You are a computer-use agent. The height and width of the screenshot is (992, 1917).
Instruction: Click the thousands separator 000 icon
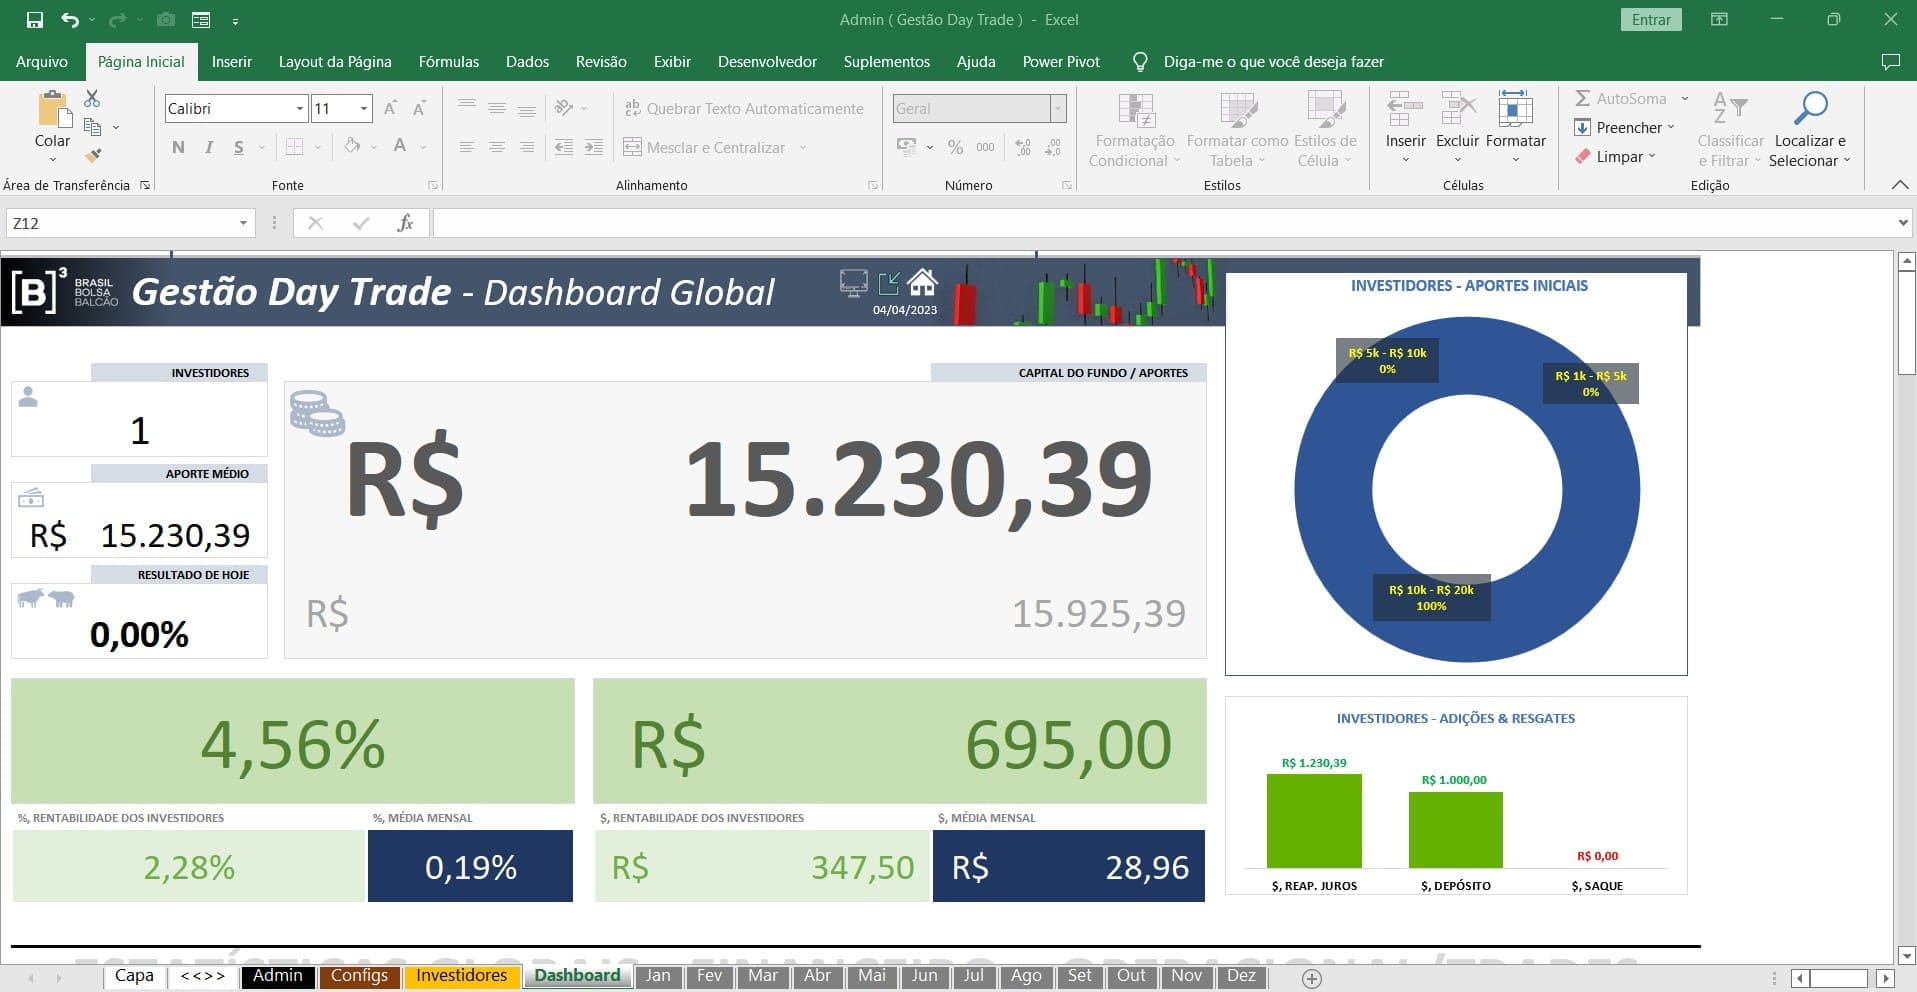[985, 147]
